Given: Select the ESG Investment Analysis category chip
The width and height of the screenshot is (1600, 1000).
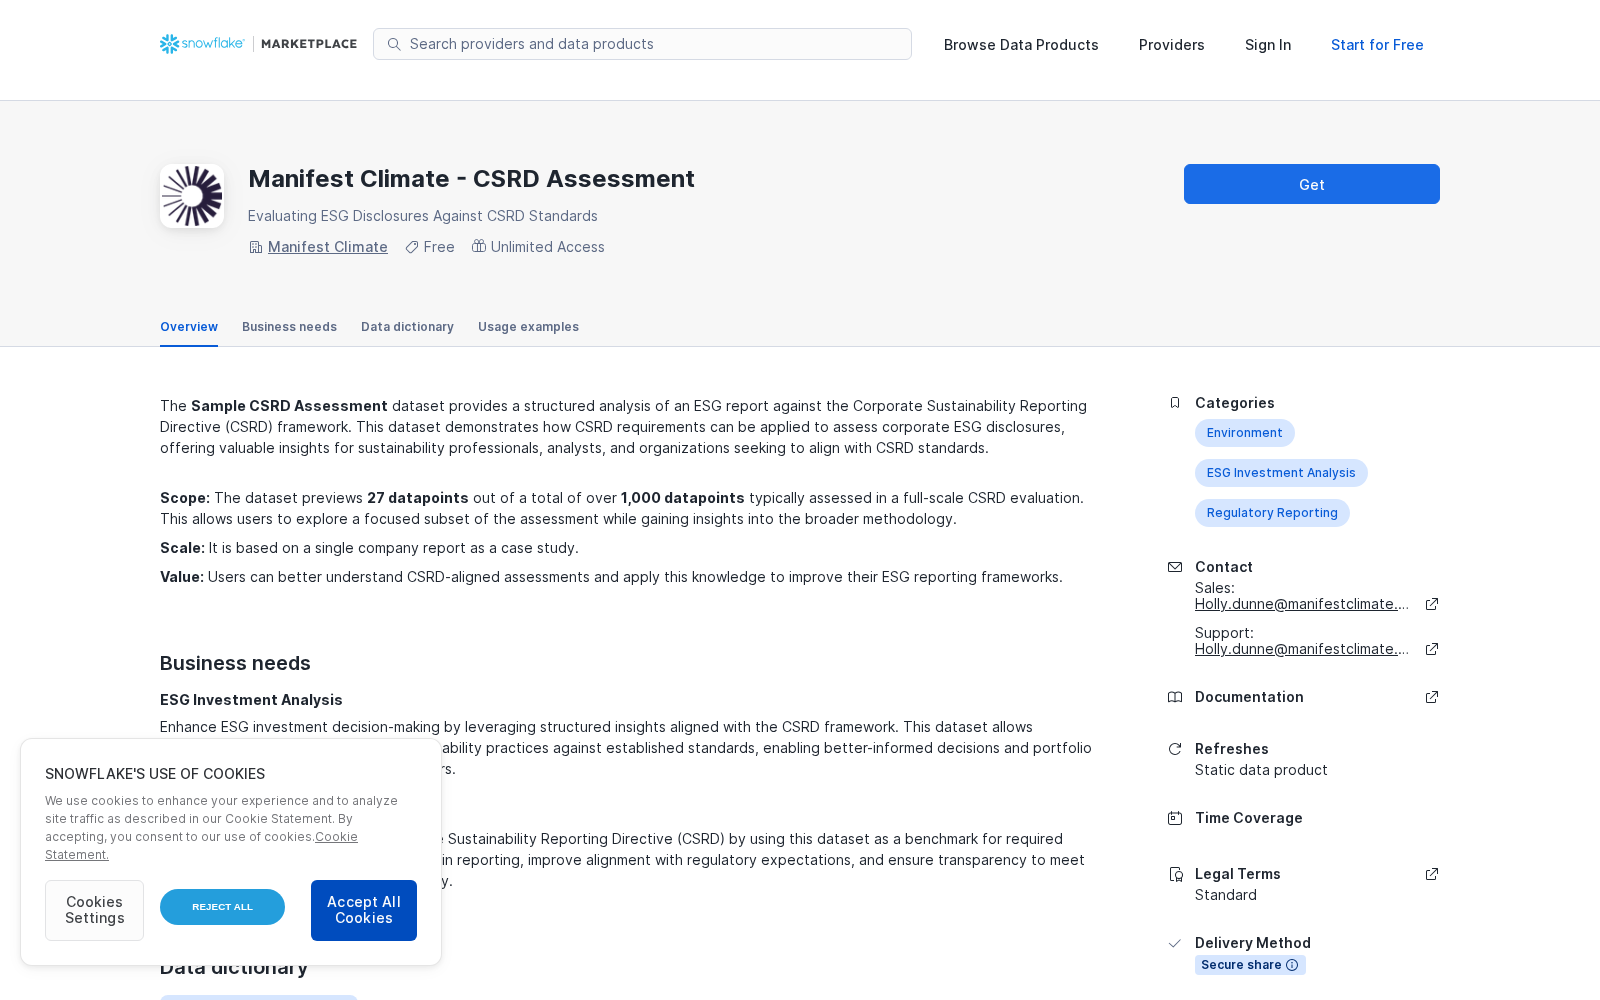Looking at the screenshot, I should point(1281,473).
